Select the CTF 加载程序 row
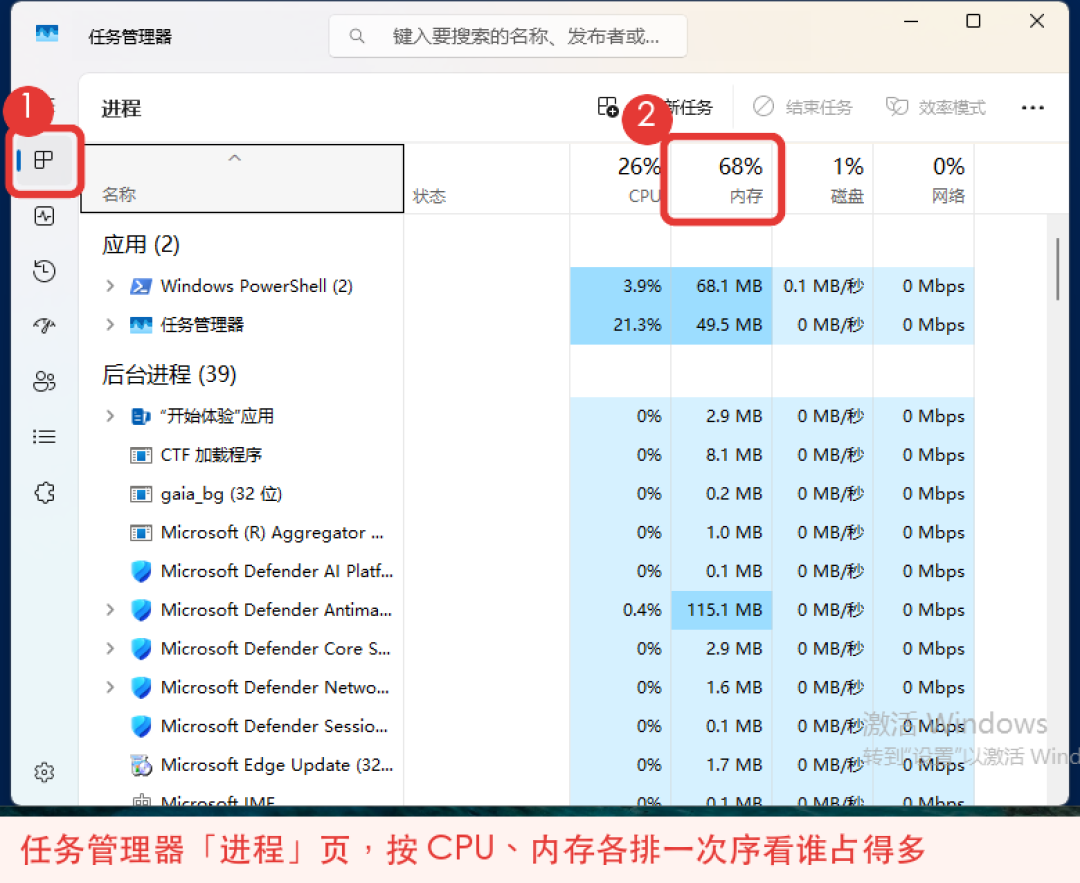The height and width of the screenshot is (883, 1080). (x=528, y=455)
